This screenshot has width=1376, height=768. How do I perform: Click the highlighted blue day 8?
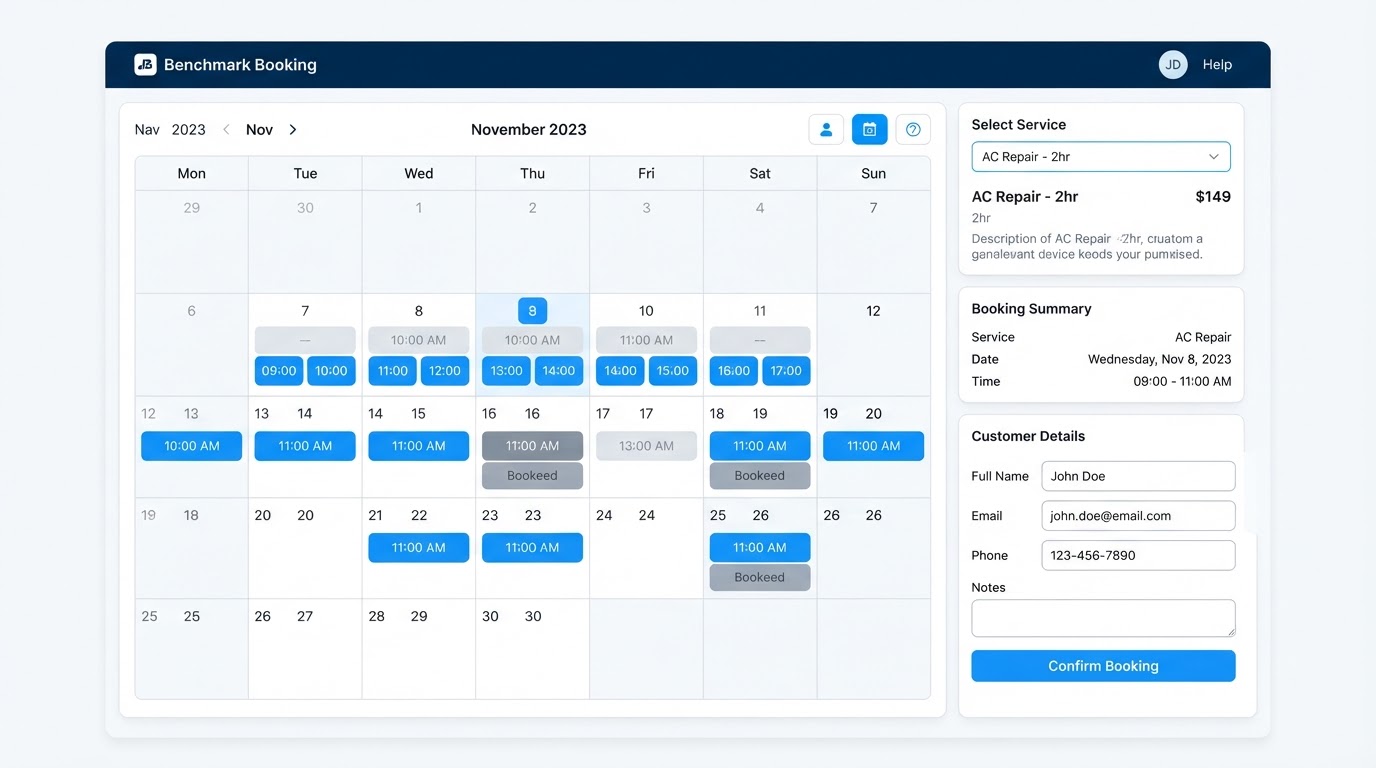(532, 311)
